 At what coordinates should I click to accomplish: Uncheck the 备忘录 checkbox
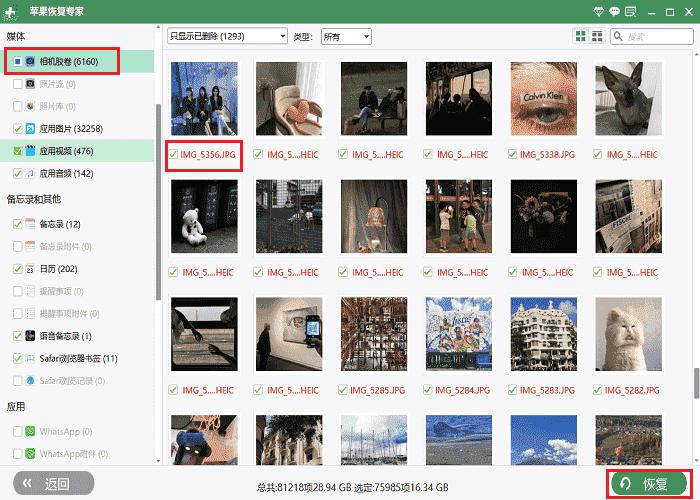click(x=17, y=224)
